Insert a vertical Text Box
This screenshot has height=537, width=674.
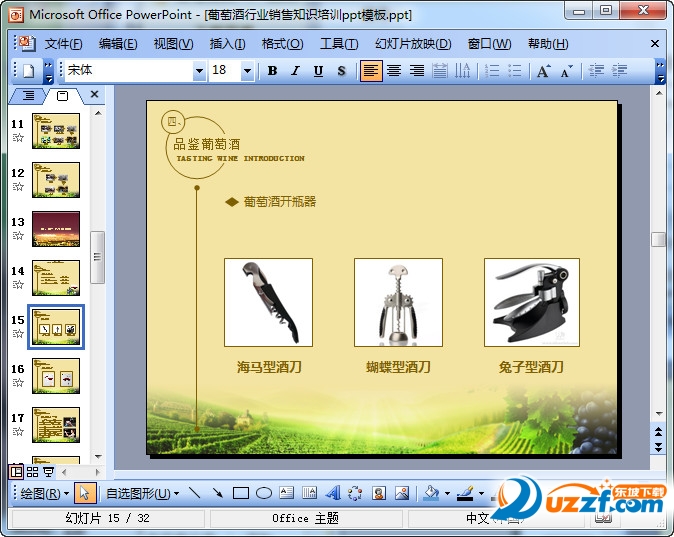pyautogui.click(x=309, y=493)
